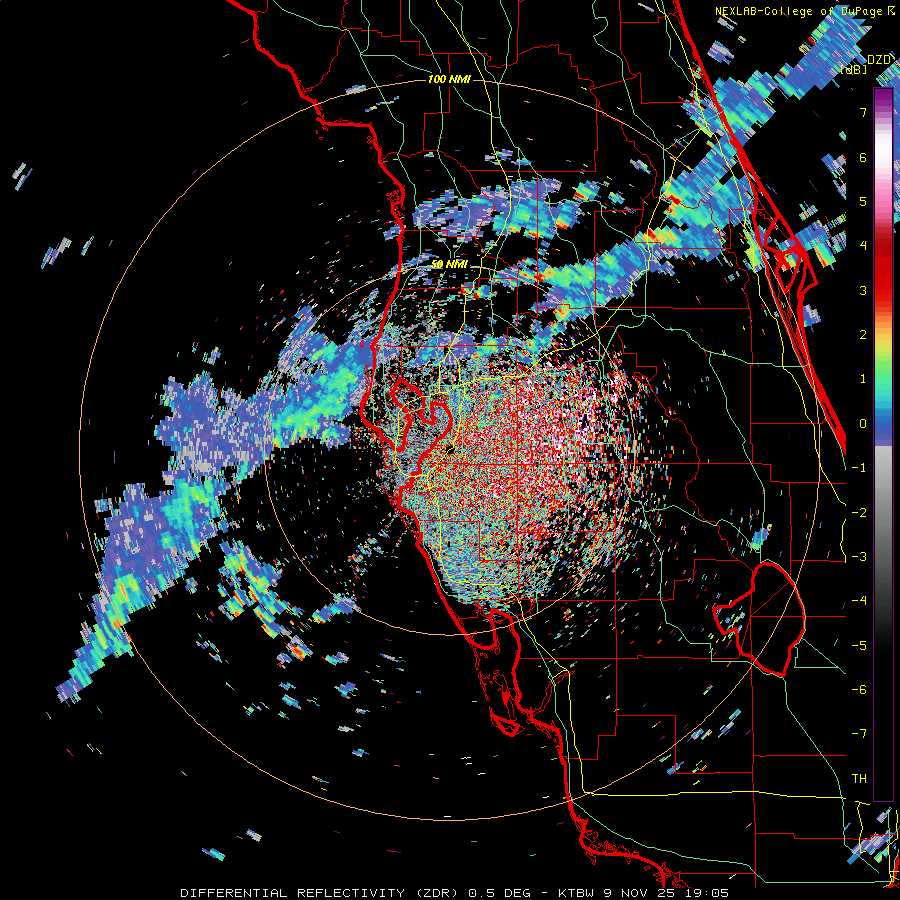Click the "-5" value on color scale
This screenshot has height=900, width=900.
tap(859, 646)
